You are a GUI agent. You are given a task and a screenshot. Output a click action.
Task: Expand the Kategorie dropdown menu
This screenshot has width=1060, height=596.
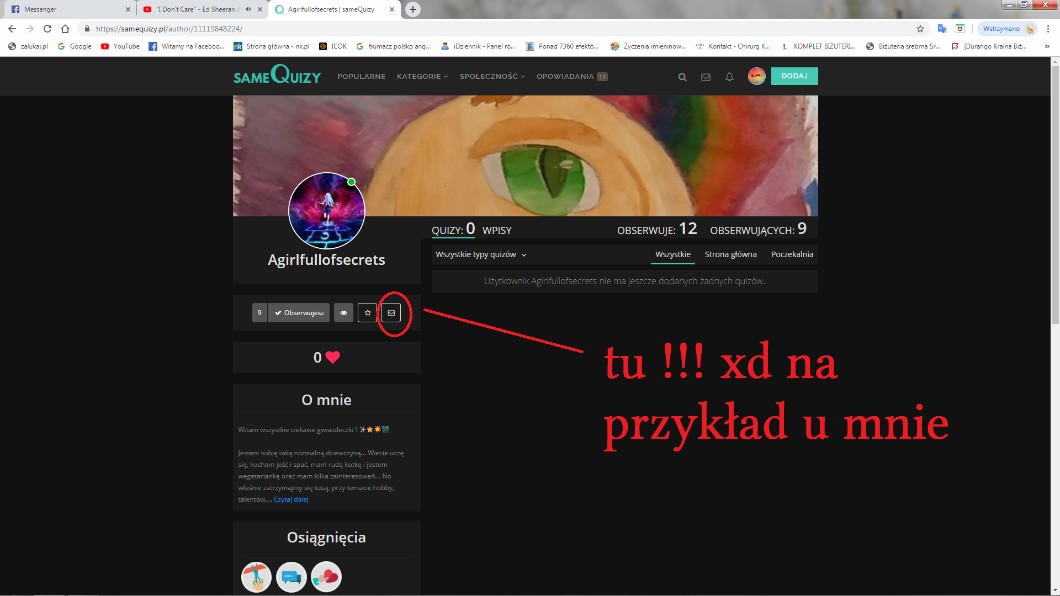pos(422,77)
